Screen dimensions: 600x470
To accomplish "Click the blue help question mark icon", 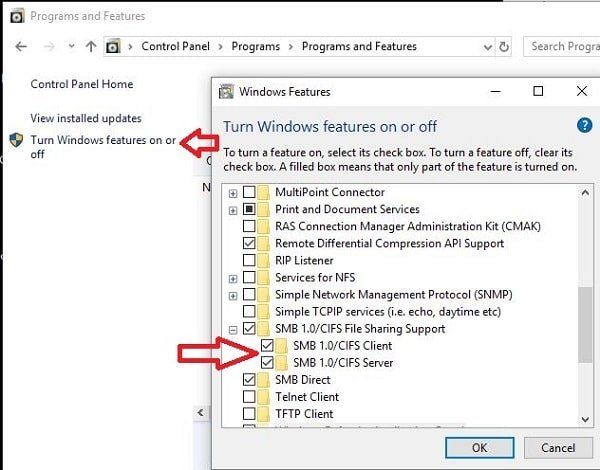I will click(x=585, y=126).
